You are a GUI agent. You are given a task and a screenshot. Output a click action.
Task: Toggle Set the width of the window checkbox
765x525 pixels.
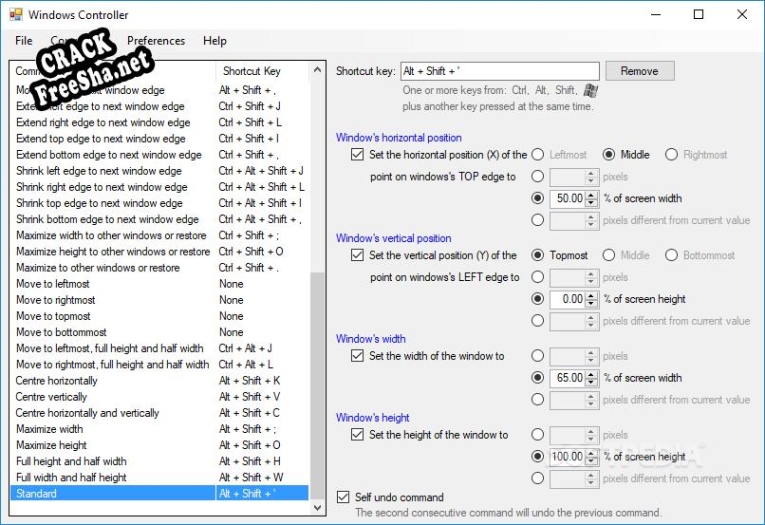[358, 356]
